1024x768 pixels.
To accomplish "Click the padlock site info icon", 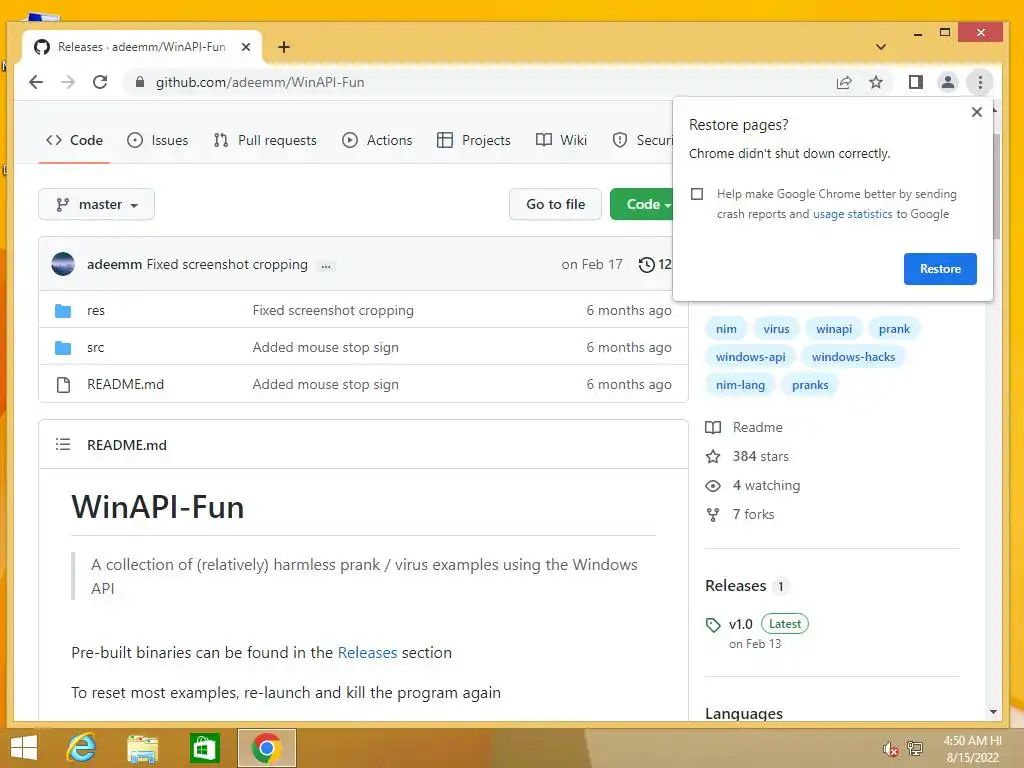I will coord(139,82).
